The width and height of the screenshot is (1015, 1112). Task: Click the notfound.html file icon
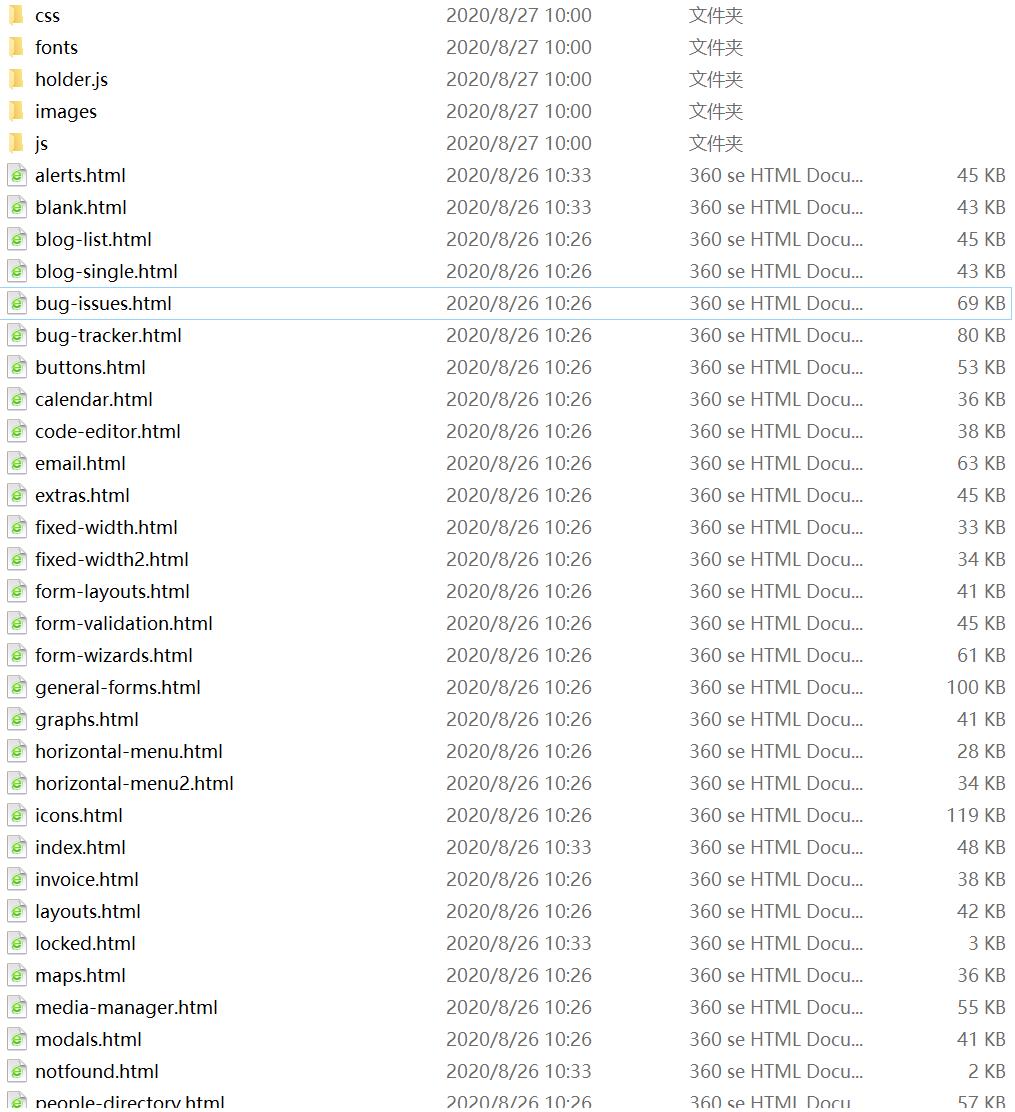point(17,1072)
